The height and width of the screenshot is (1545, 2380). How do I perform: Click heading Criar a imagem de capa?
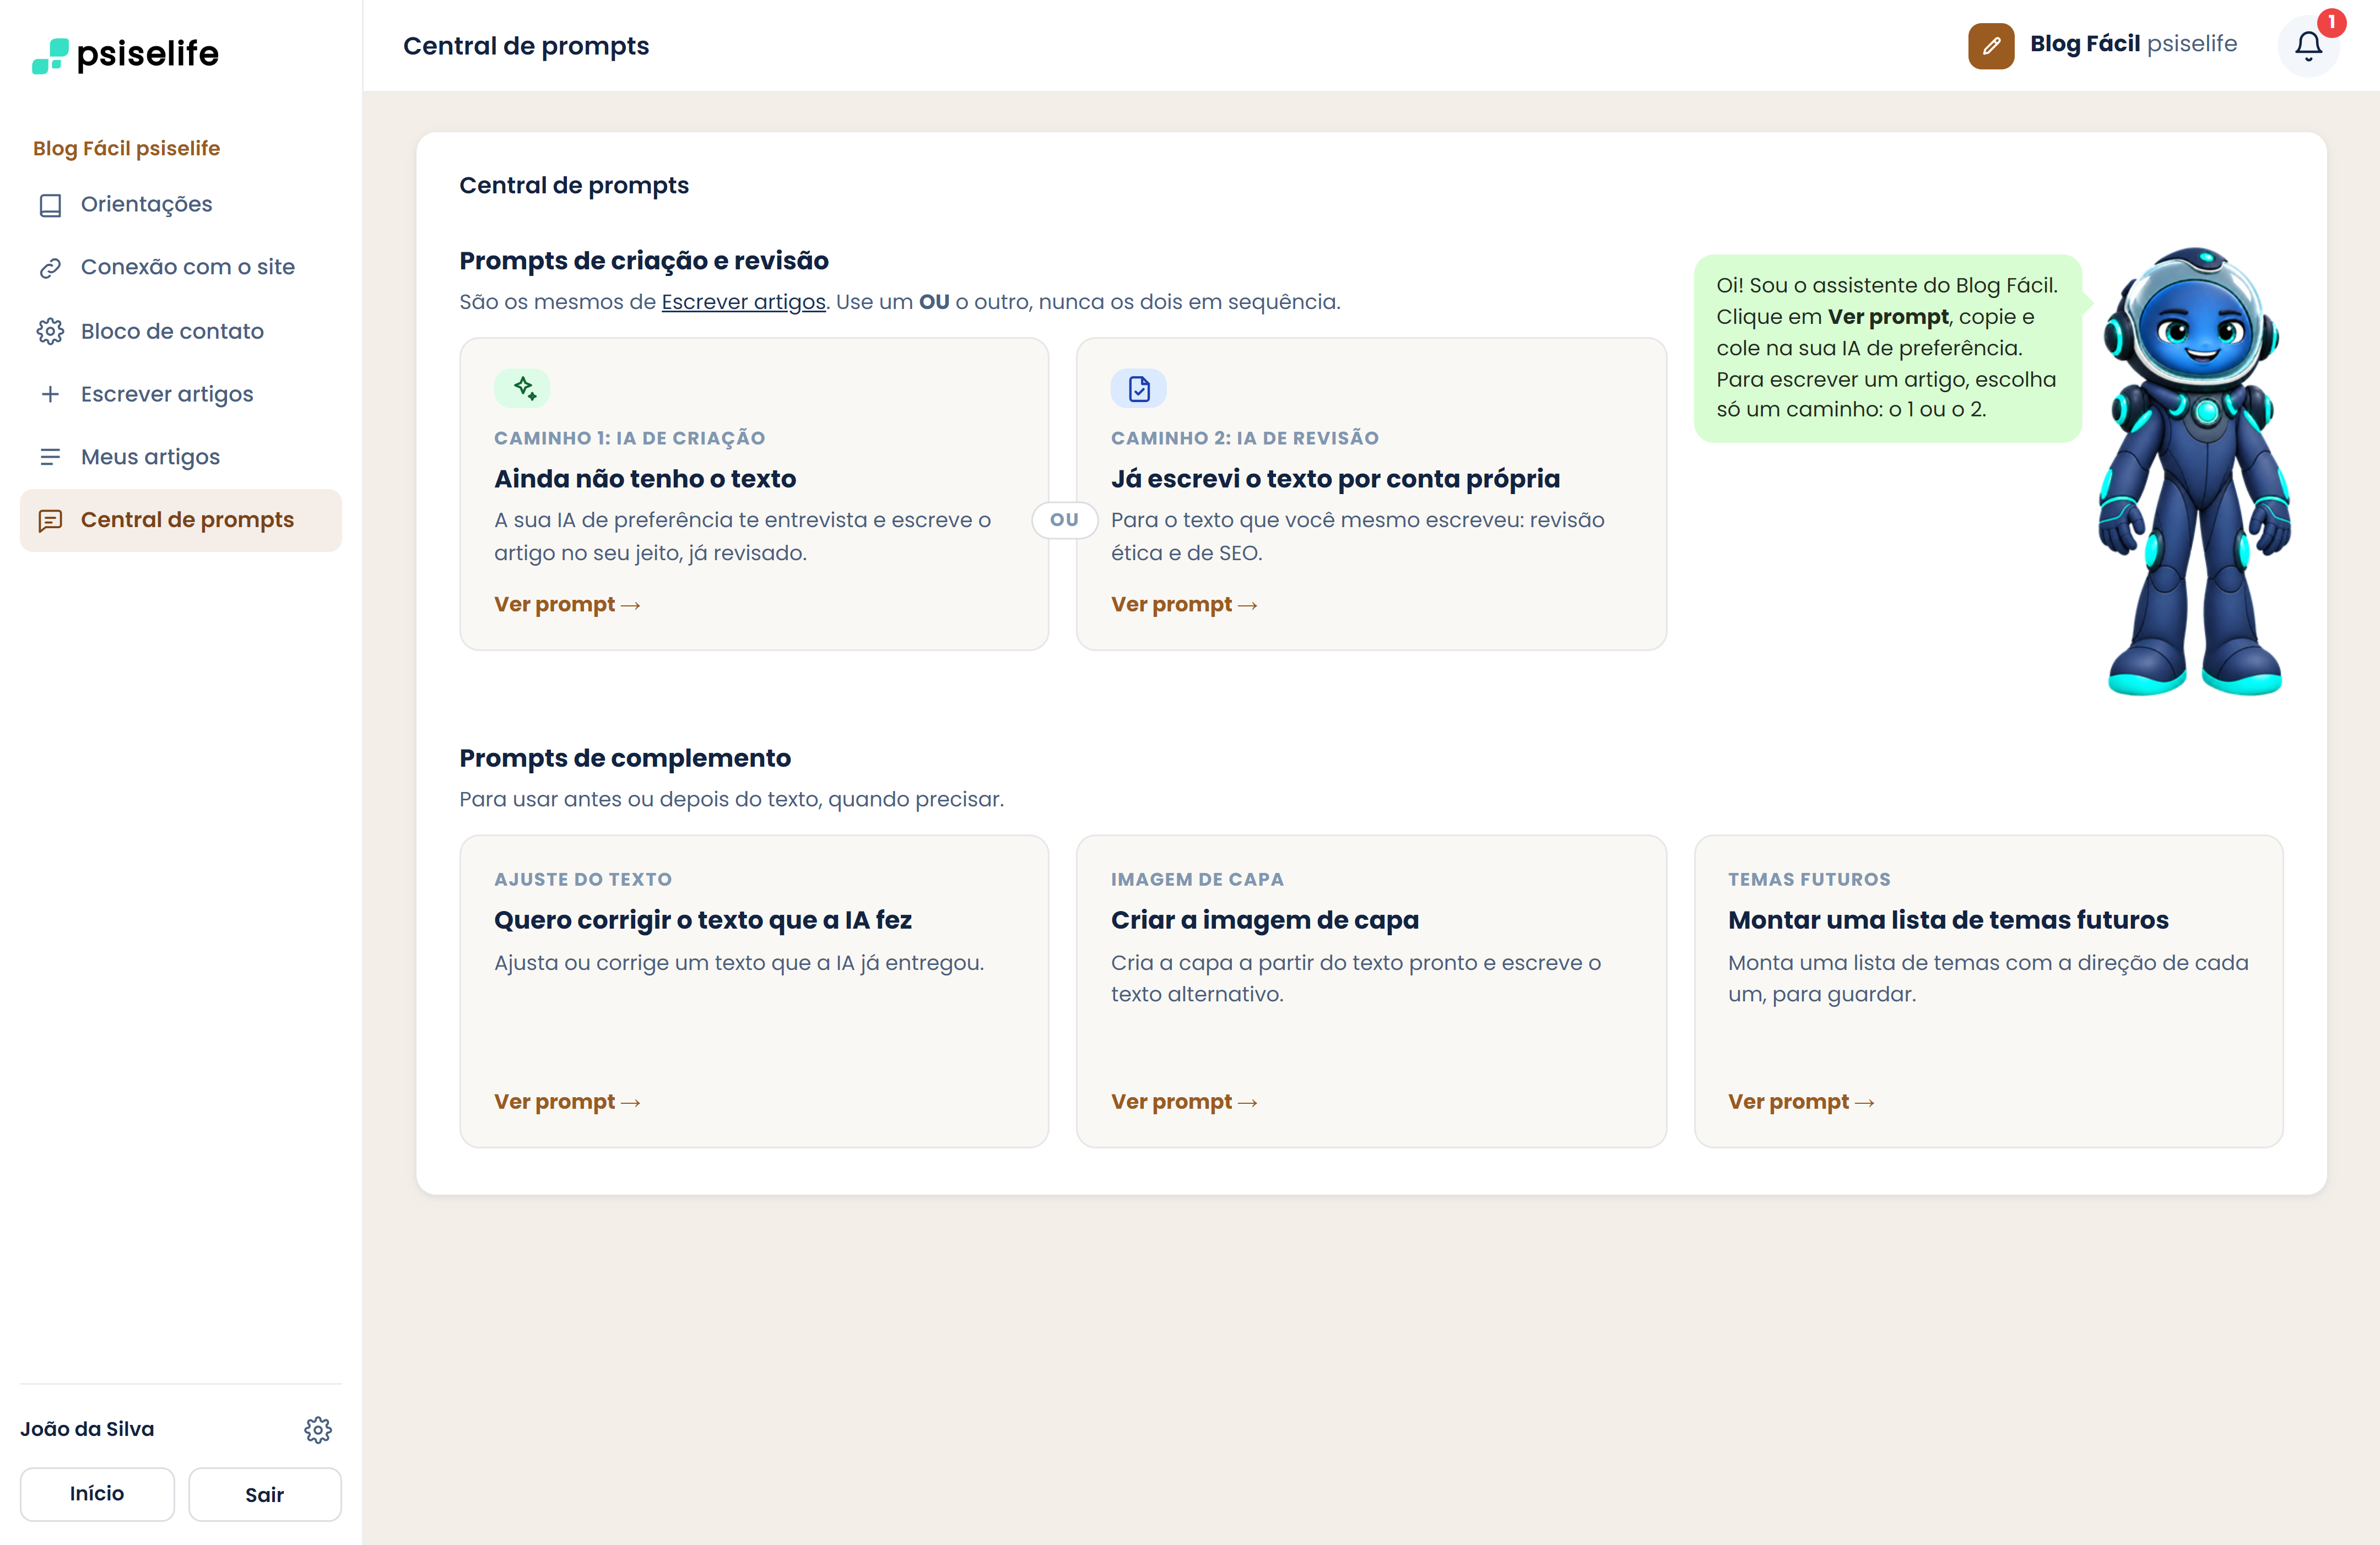tap(1265, 920)
